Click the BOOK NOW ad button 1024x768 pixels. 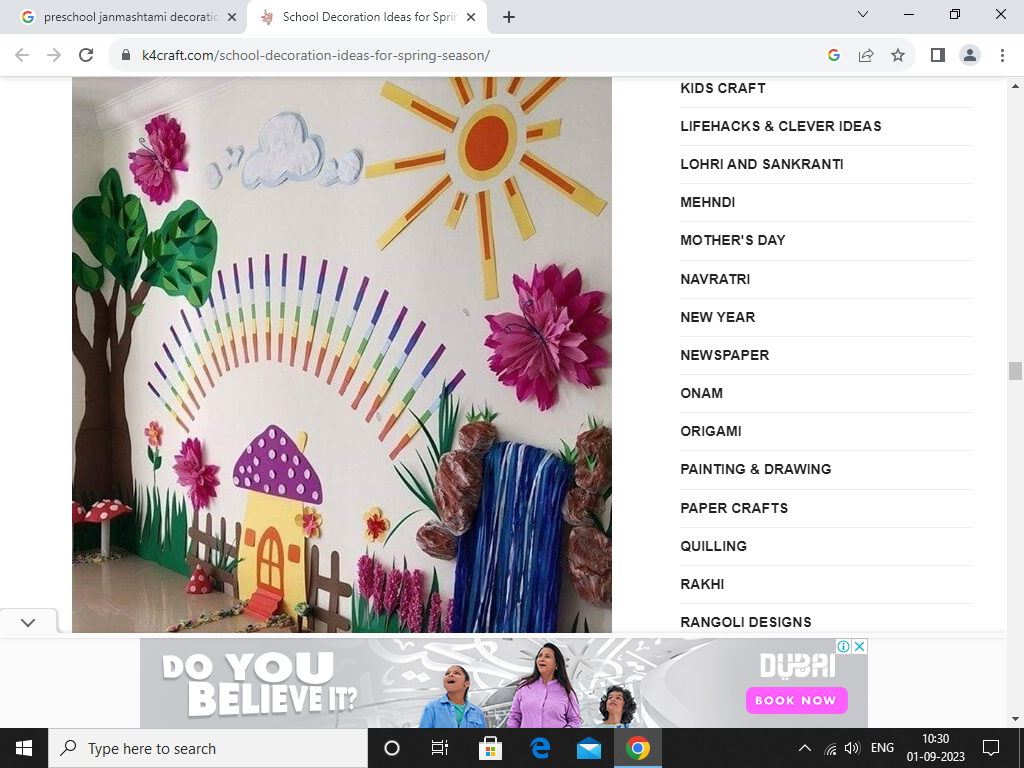[796, 700]
